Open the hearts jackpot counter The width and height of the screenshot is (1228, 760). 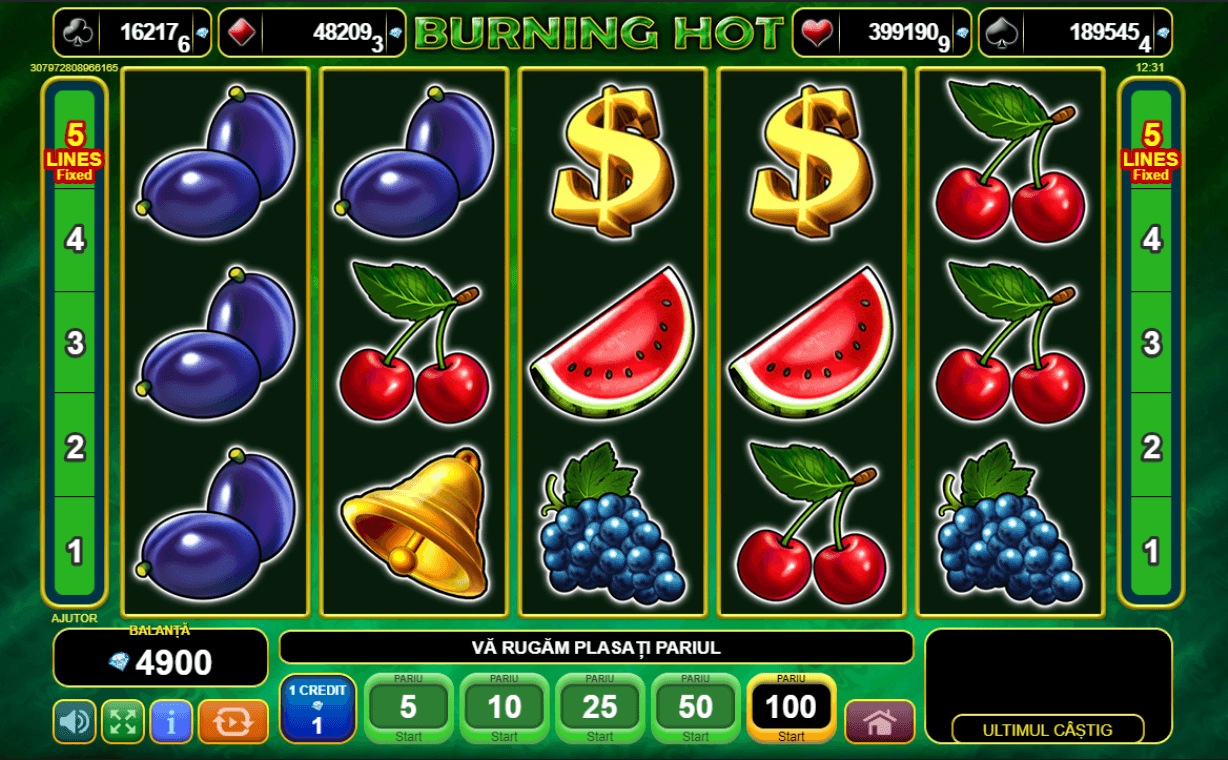coord(882,33)
